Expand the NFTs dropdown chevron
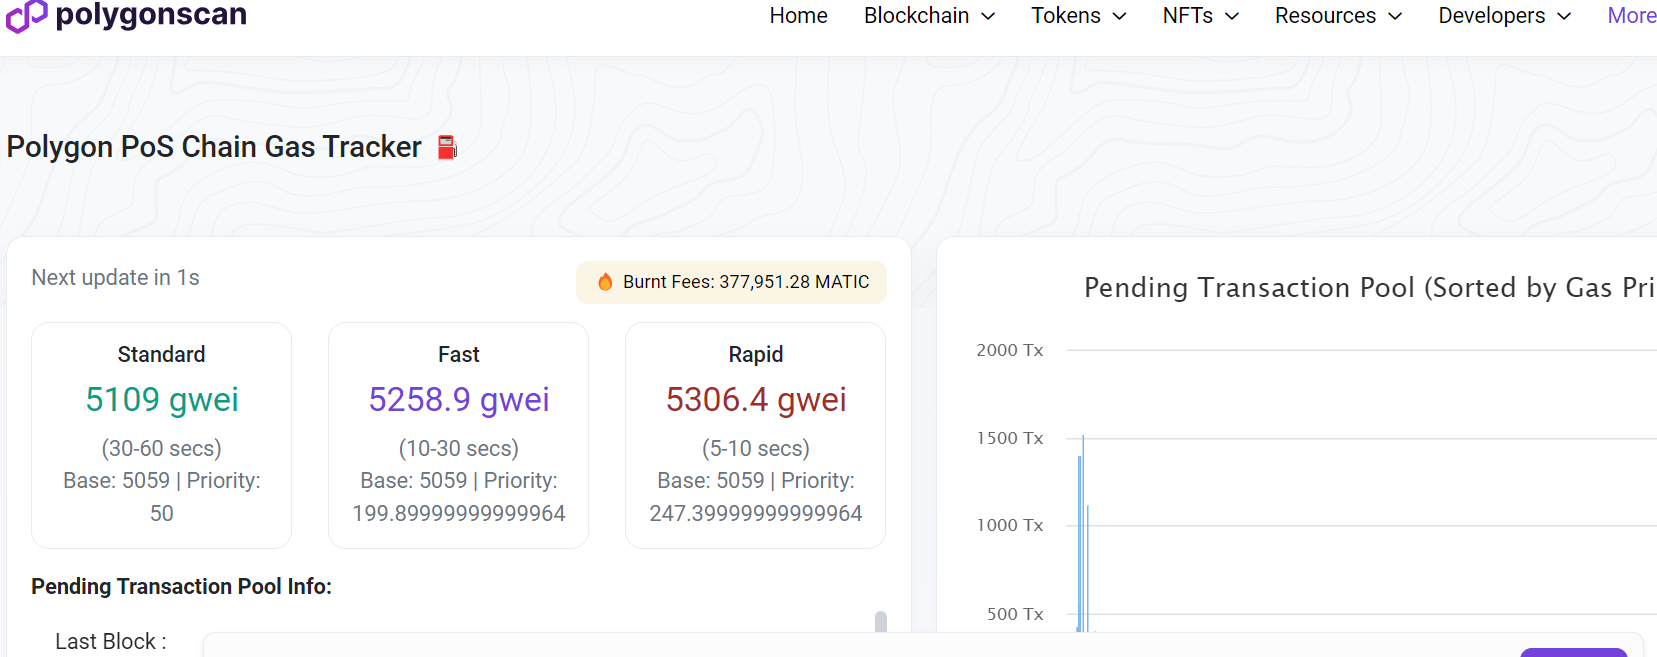The image size is (1657, 657). coord(1232,16)
